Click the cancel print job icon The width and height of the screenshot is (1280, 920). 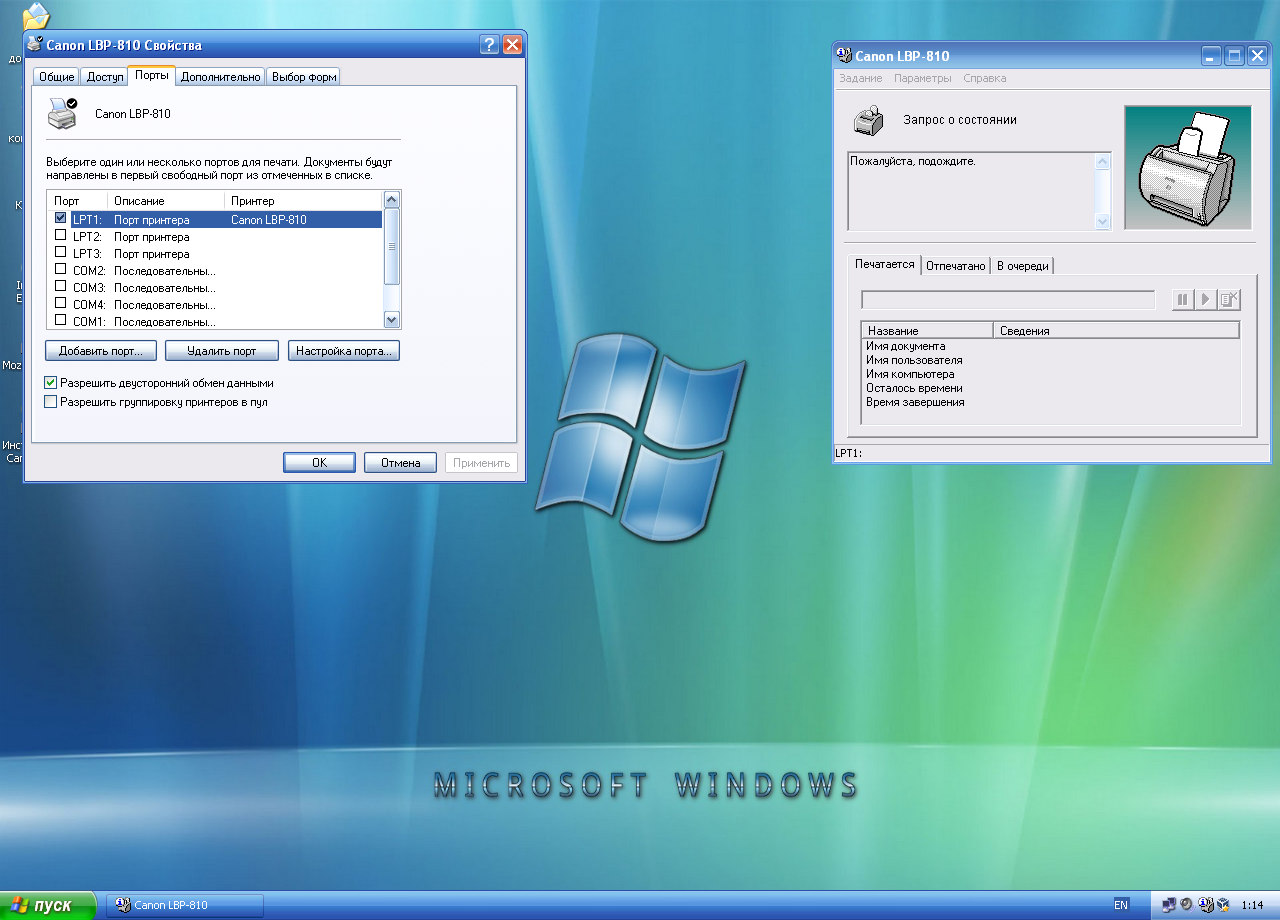pos(1229,299)
